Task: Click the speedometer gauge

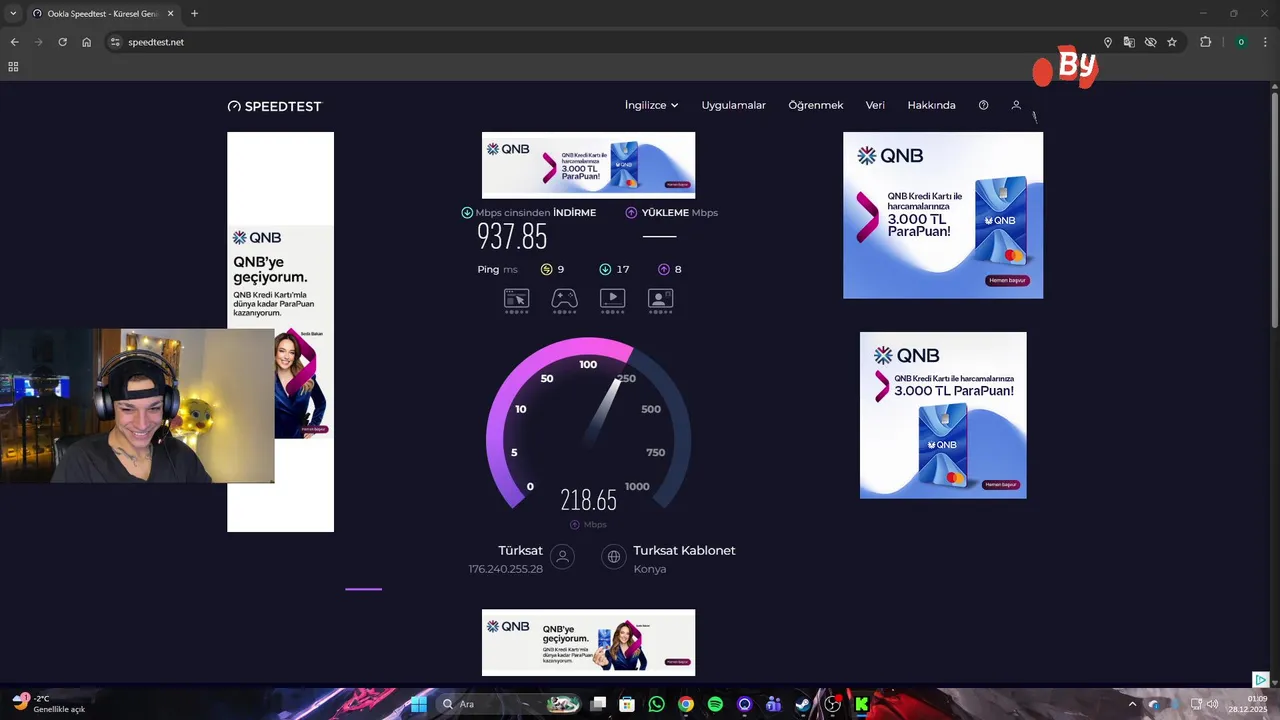Action: (588, 425)
